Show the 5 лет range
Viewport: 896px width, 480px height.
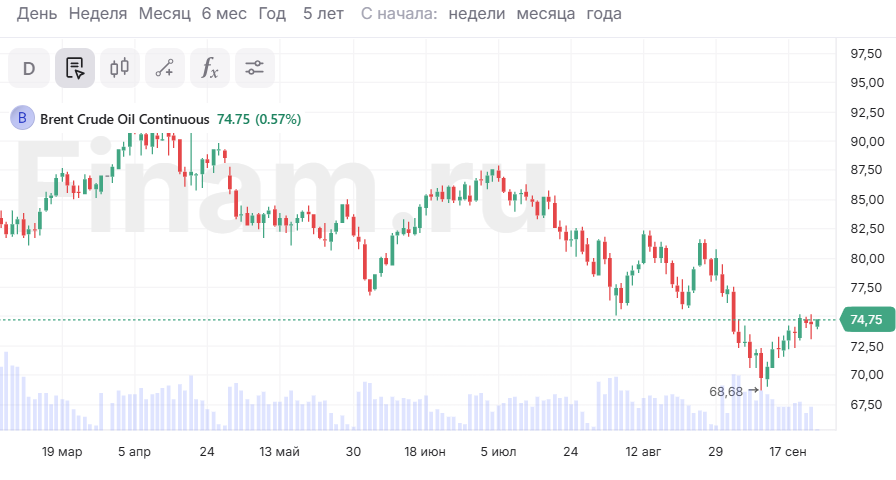pos(324,14)
